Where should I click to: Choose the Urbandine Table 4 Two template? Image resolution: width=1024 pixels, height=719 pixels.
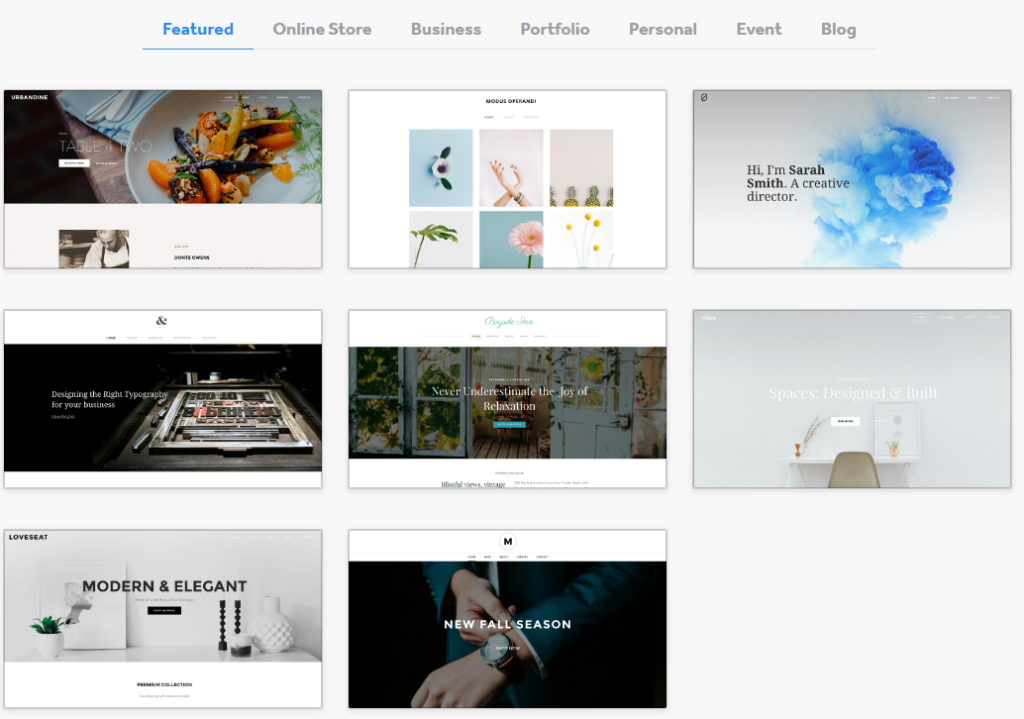(163, 179)
